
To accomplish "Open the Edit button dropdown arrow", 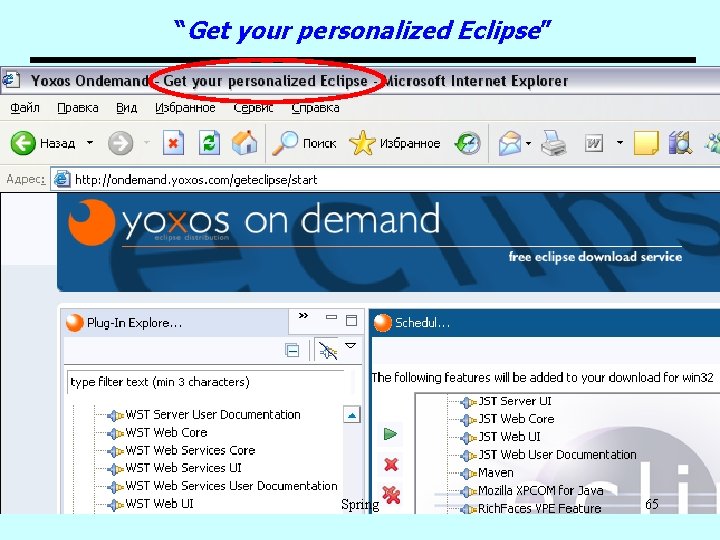I will (619, 143).
